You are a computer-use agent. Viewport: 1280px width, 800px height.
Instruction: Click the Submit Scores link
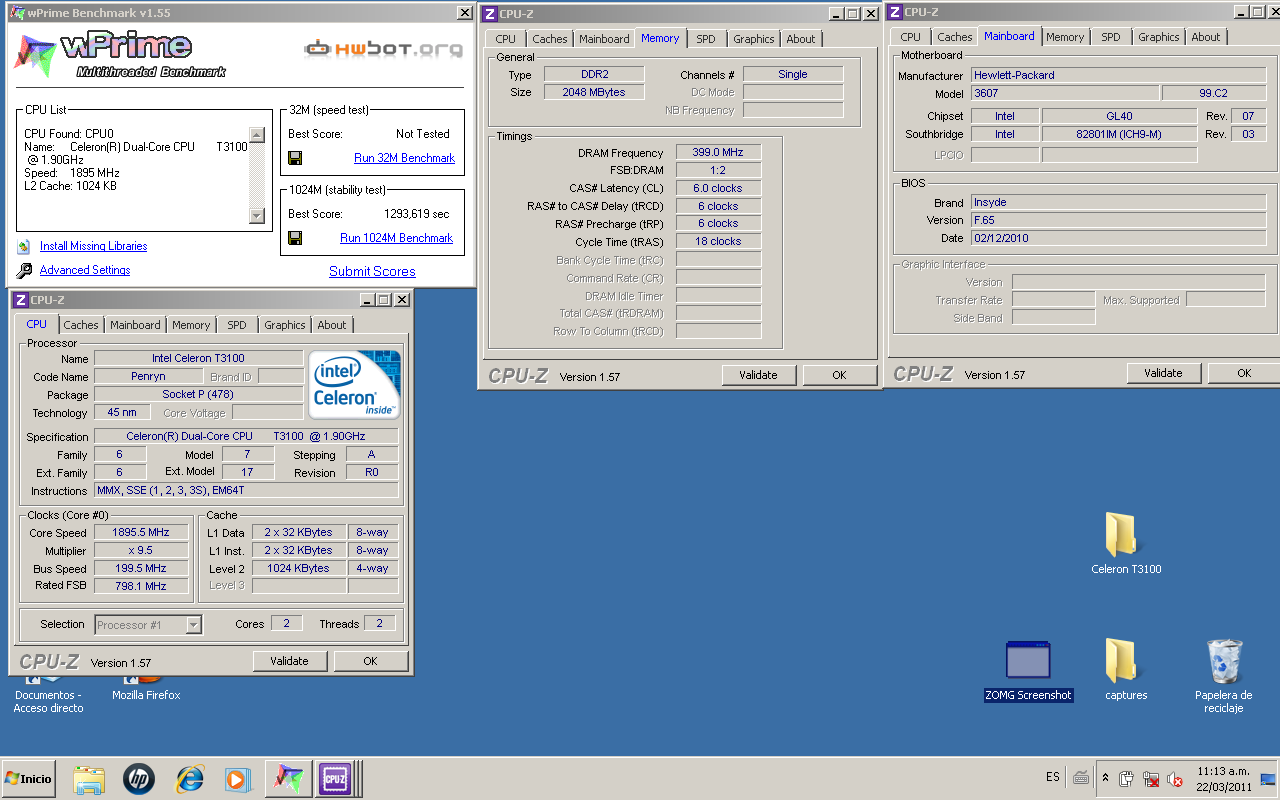[x=372, y=271]
